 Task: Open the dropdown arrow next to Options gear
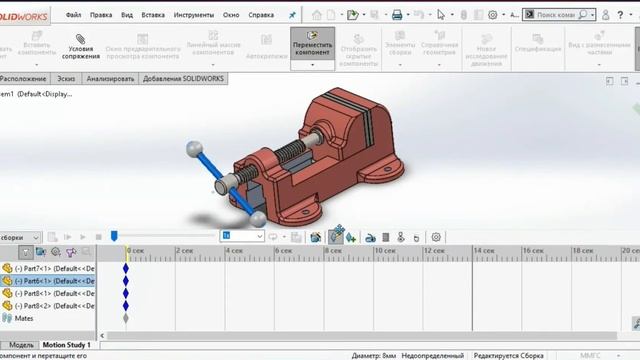pyautogui.click(x=503, y=15)
